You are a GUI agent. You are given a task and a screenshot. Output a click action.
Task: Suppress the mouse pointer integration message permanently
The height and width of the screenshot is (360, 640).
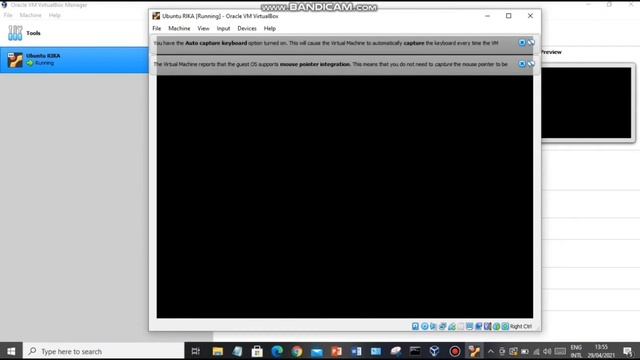pyautogui.click(x=531, y=64)
